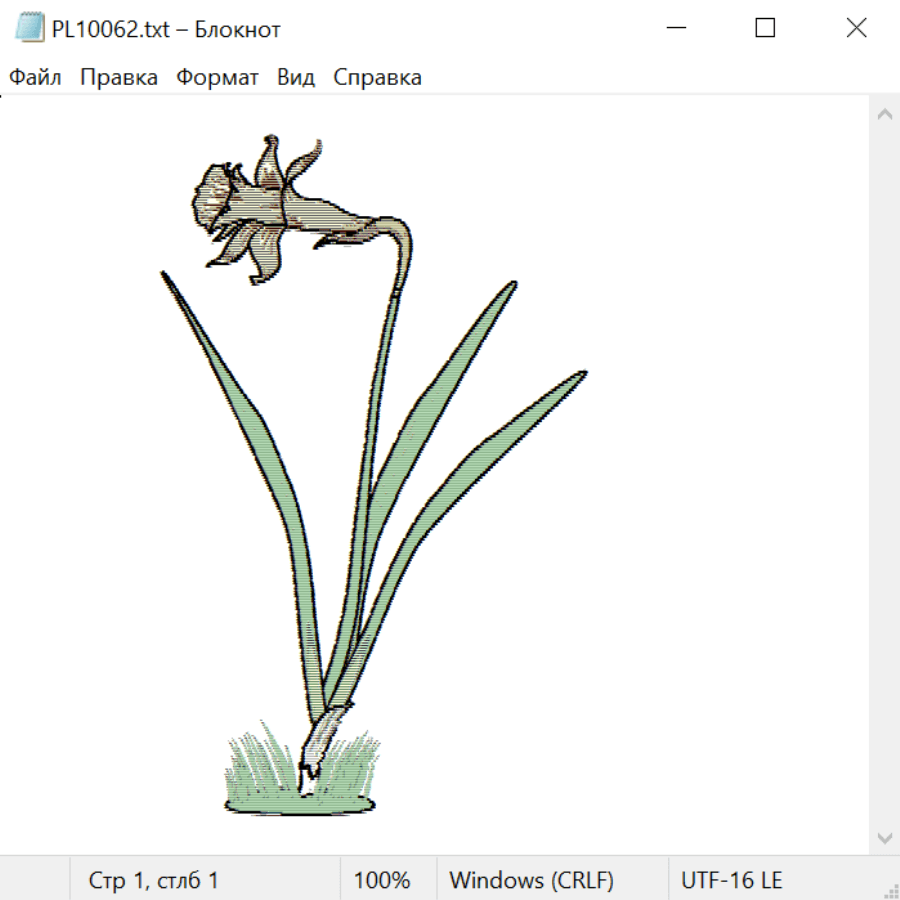
Task: Open the Правка menu
Action: (x=119, y=78)
